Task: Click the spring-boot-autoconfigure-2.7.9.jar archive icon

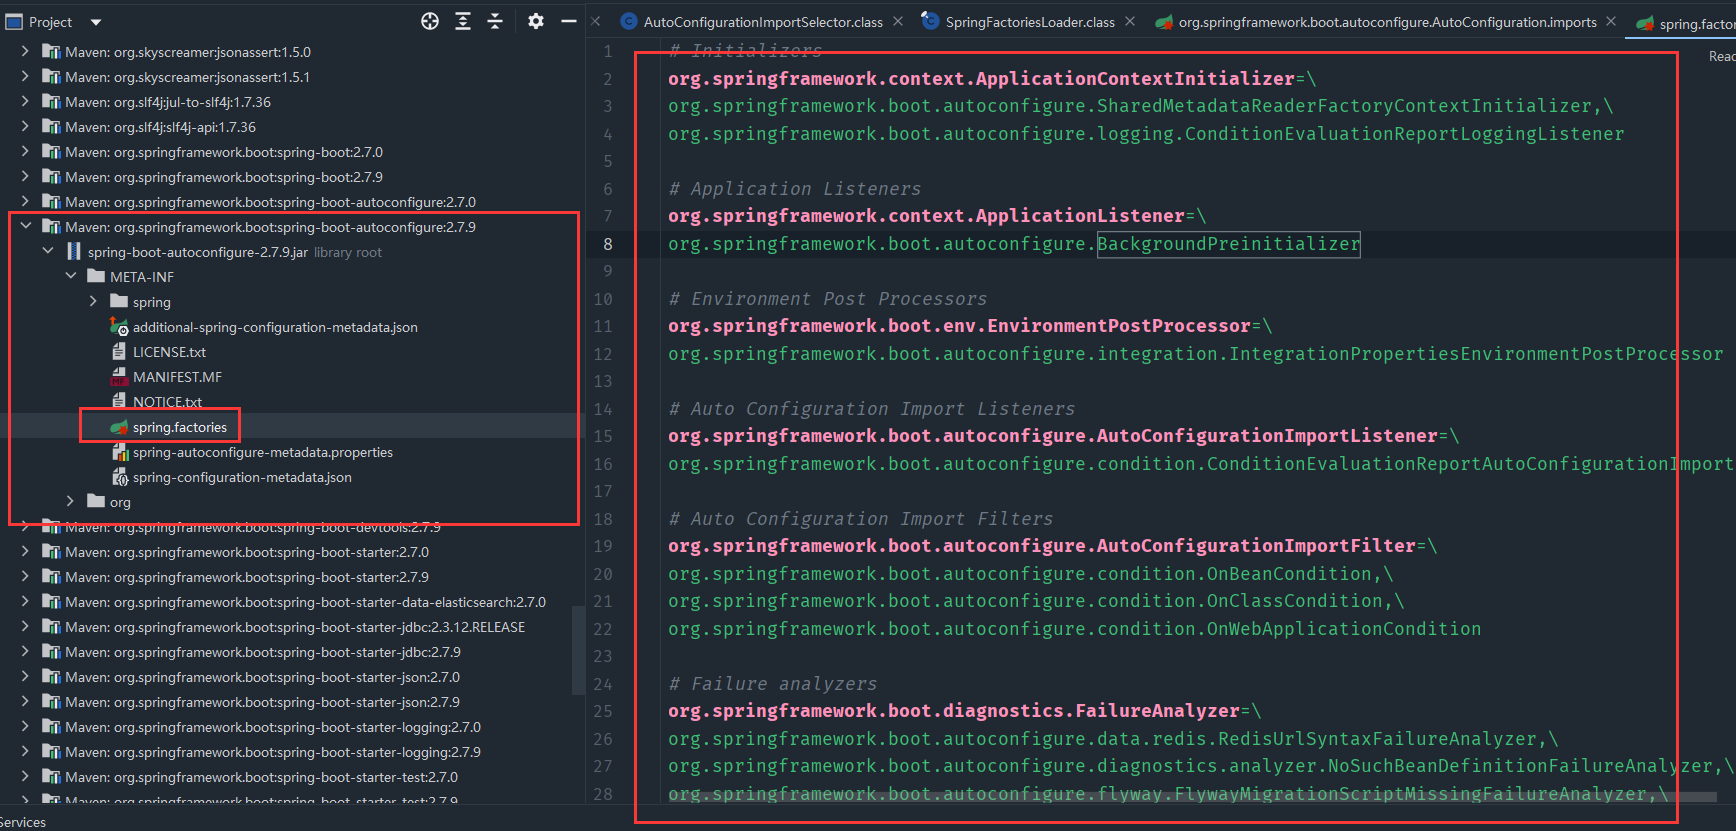Action: point(74,251)
